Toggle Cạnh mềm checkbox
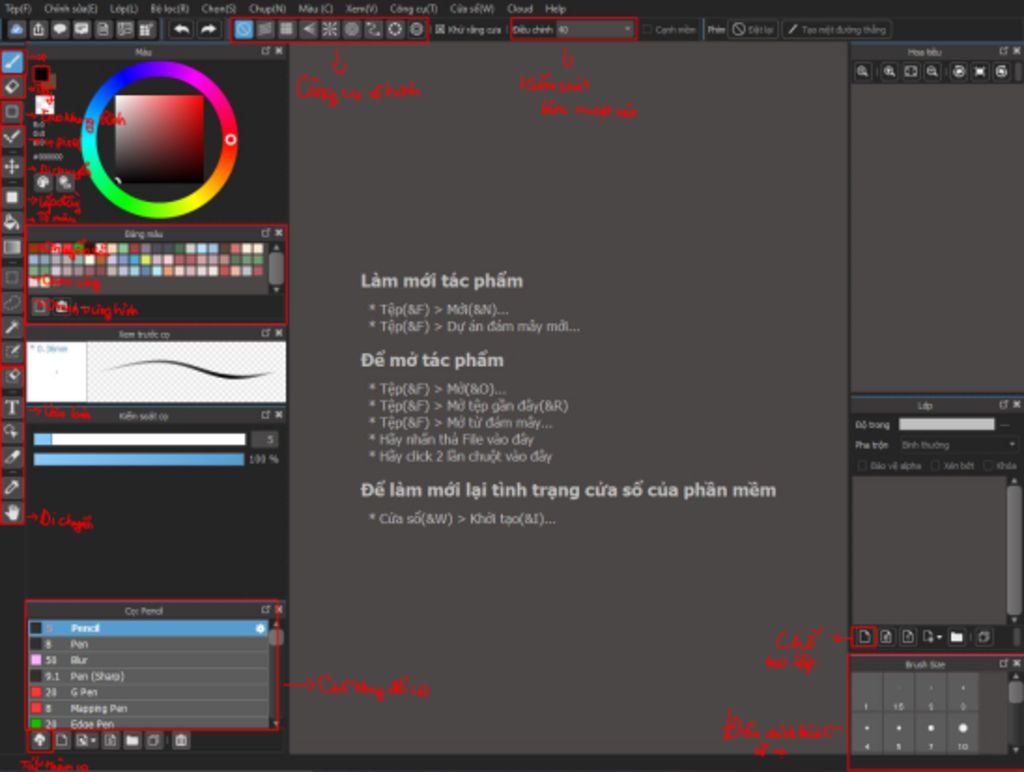The image size is (1024, 772). (647, 29)
